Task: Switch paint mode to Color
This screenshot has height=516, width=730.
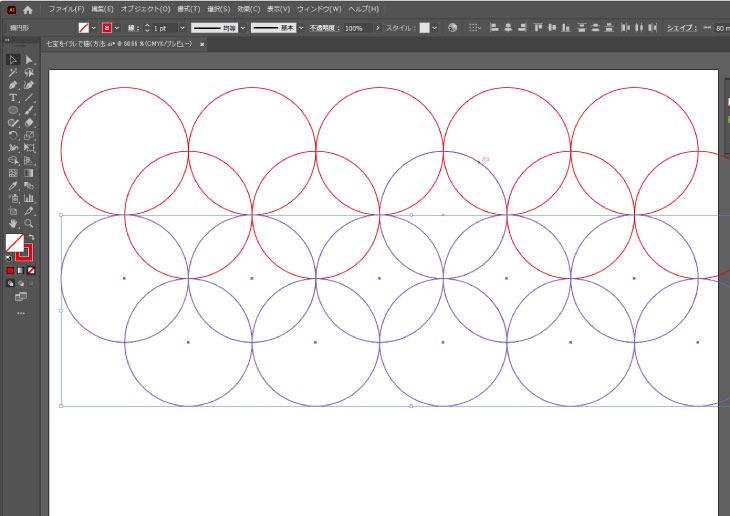Action: coord(11,270)
